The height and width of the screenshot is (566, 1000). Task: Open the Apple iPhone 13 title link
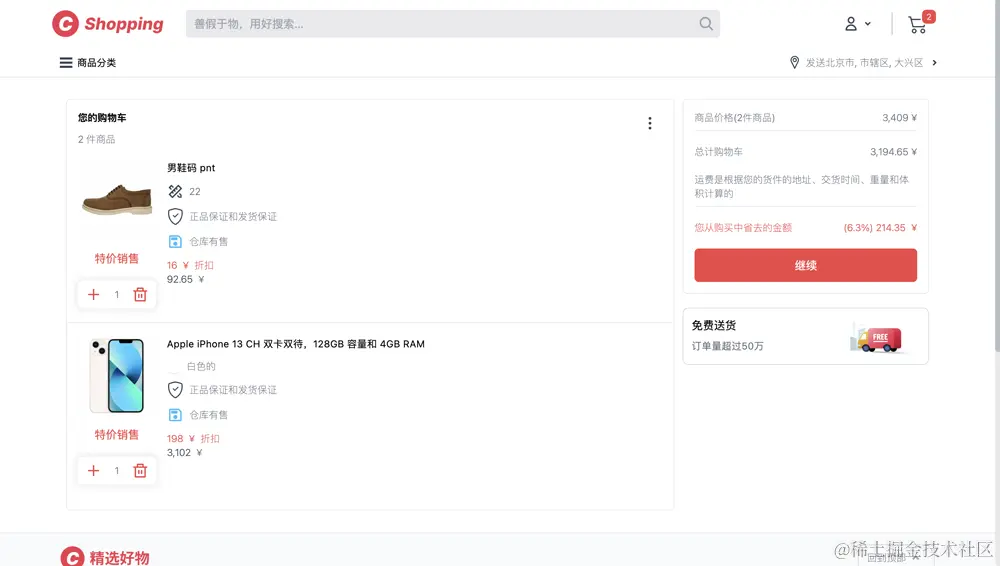295,344
